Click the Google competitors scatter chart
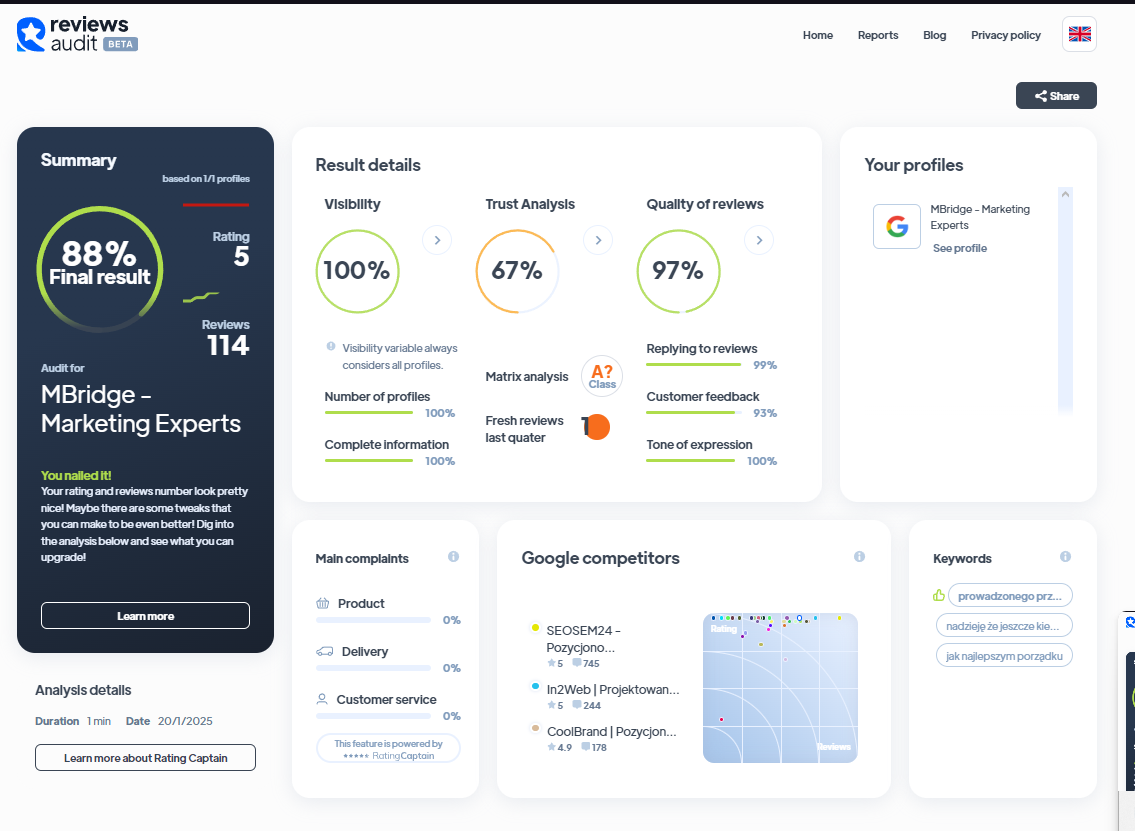The image size is (1135, 831). coord(780,688)
